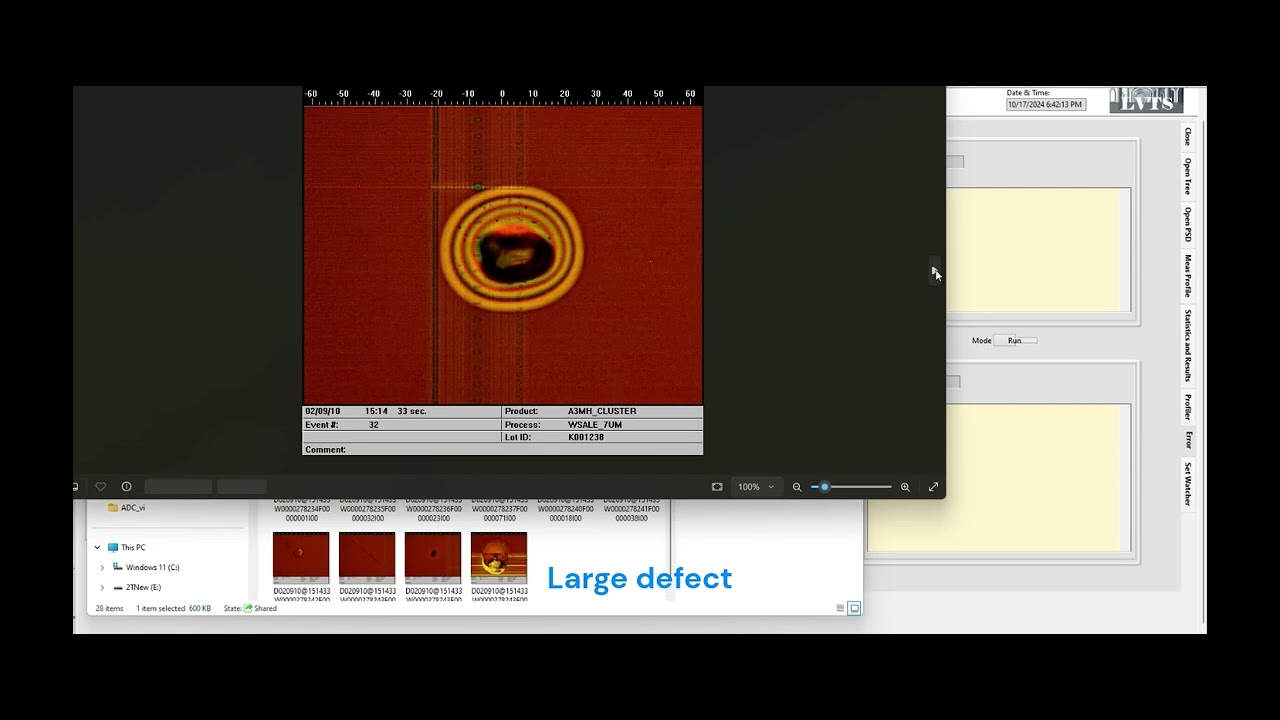This screenshot has width=1280, height=720.
Task: Select the Error vertical tab
Action: [x=1188, y=440]
